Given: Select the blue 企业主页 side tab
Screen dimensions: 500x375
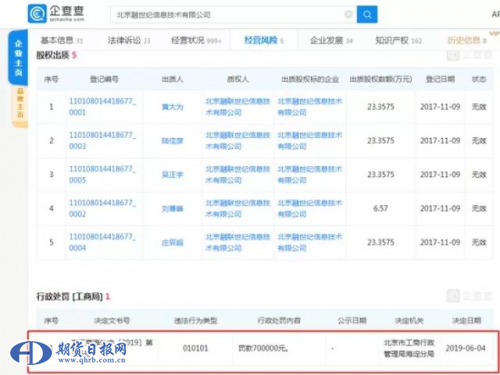Looking at the screenshot, I should coord(18,57).
